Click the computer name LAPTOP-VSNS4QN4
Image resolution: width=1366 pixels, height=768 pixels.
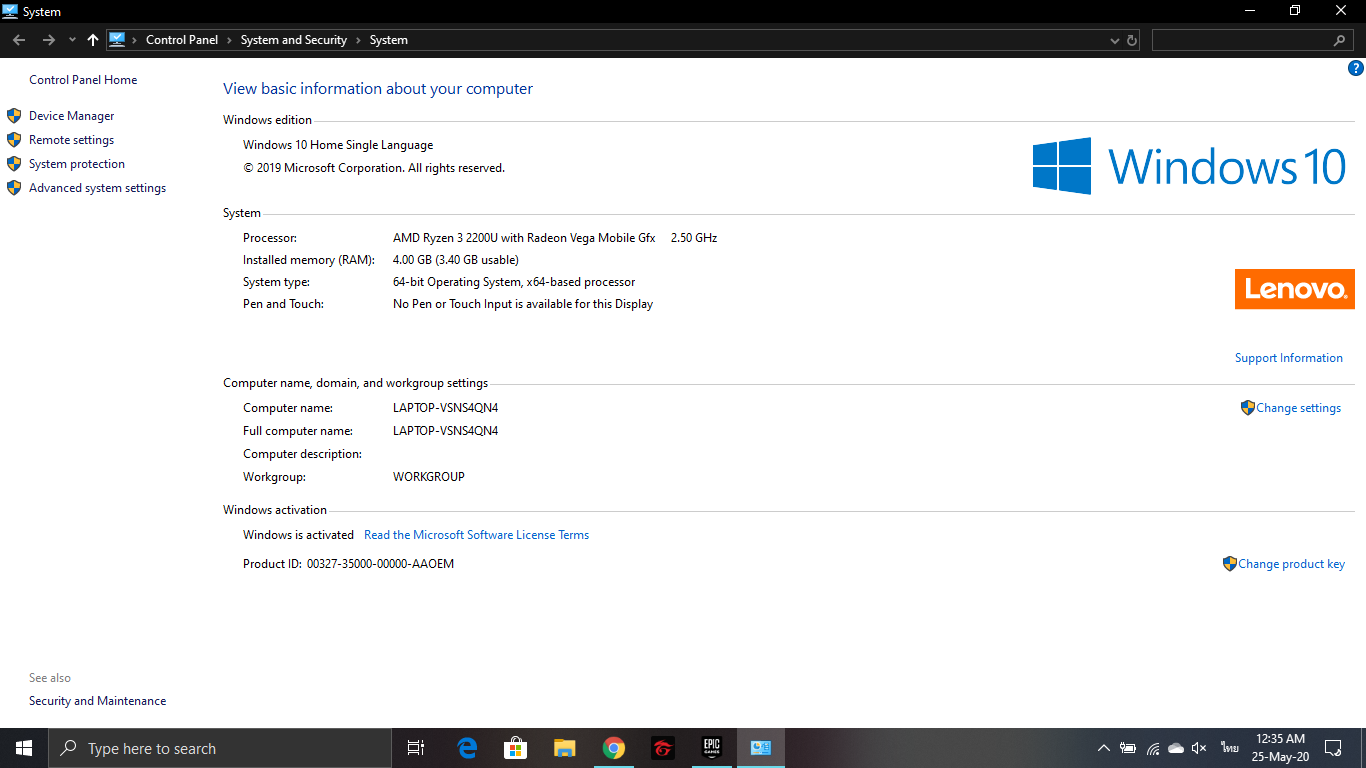[446, 408]
